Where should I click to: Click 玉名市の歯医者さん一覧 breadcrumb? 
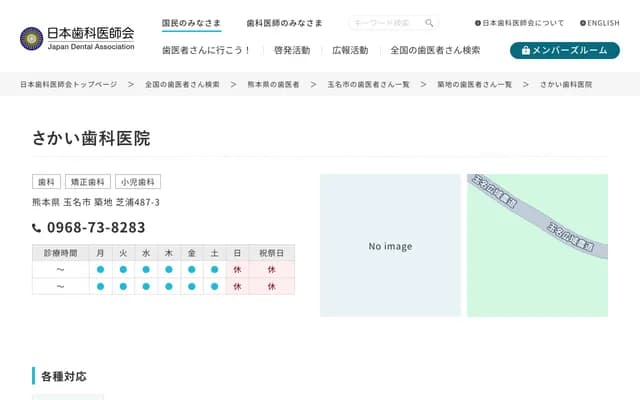click(x=368, y=85)
